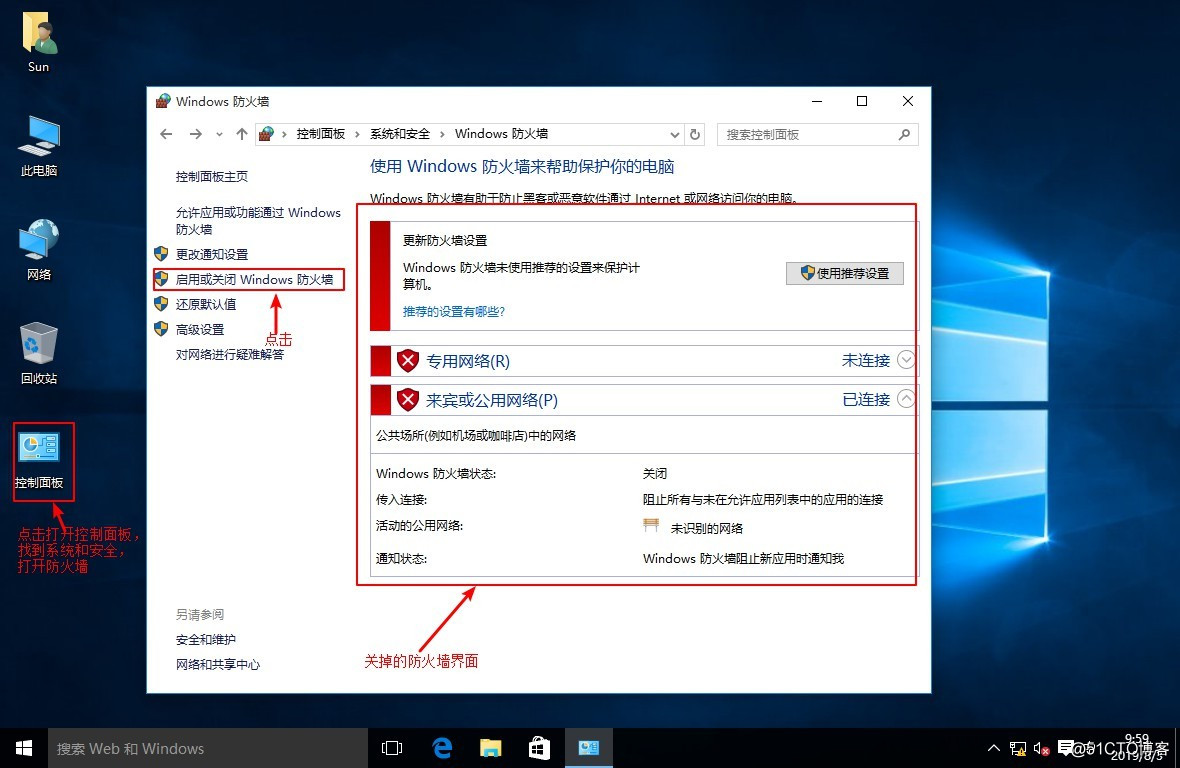Launch Microsoft Edge from the taskbar
Screen dimensions: 1180x768
442,748
